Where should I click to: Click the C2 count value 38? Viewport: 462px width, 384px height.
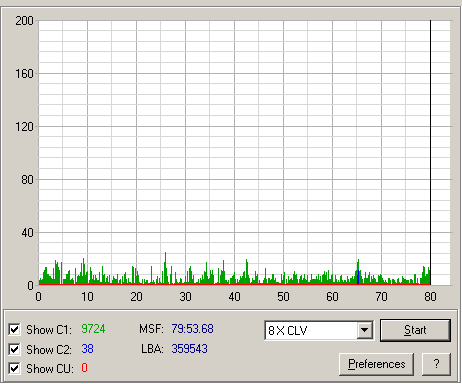87,349
